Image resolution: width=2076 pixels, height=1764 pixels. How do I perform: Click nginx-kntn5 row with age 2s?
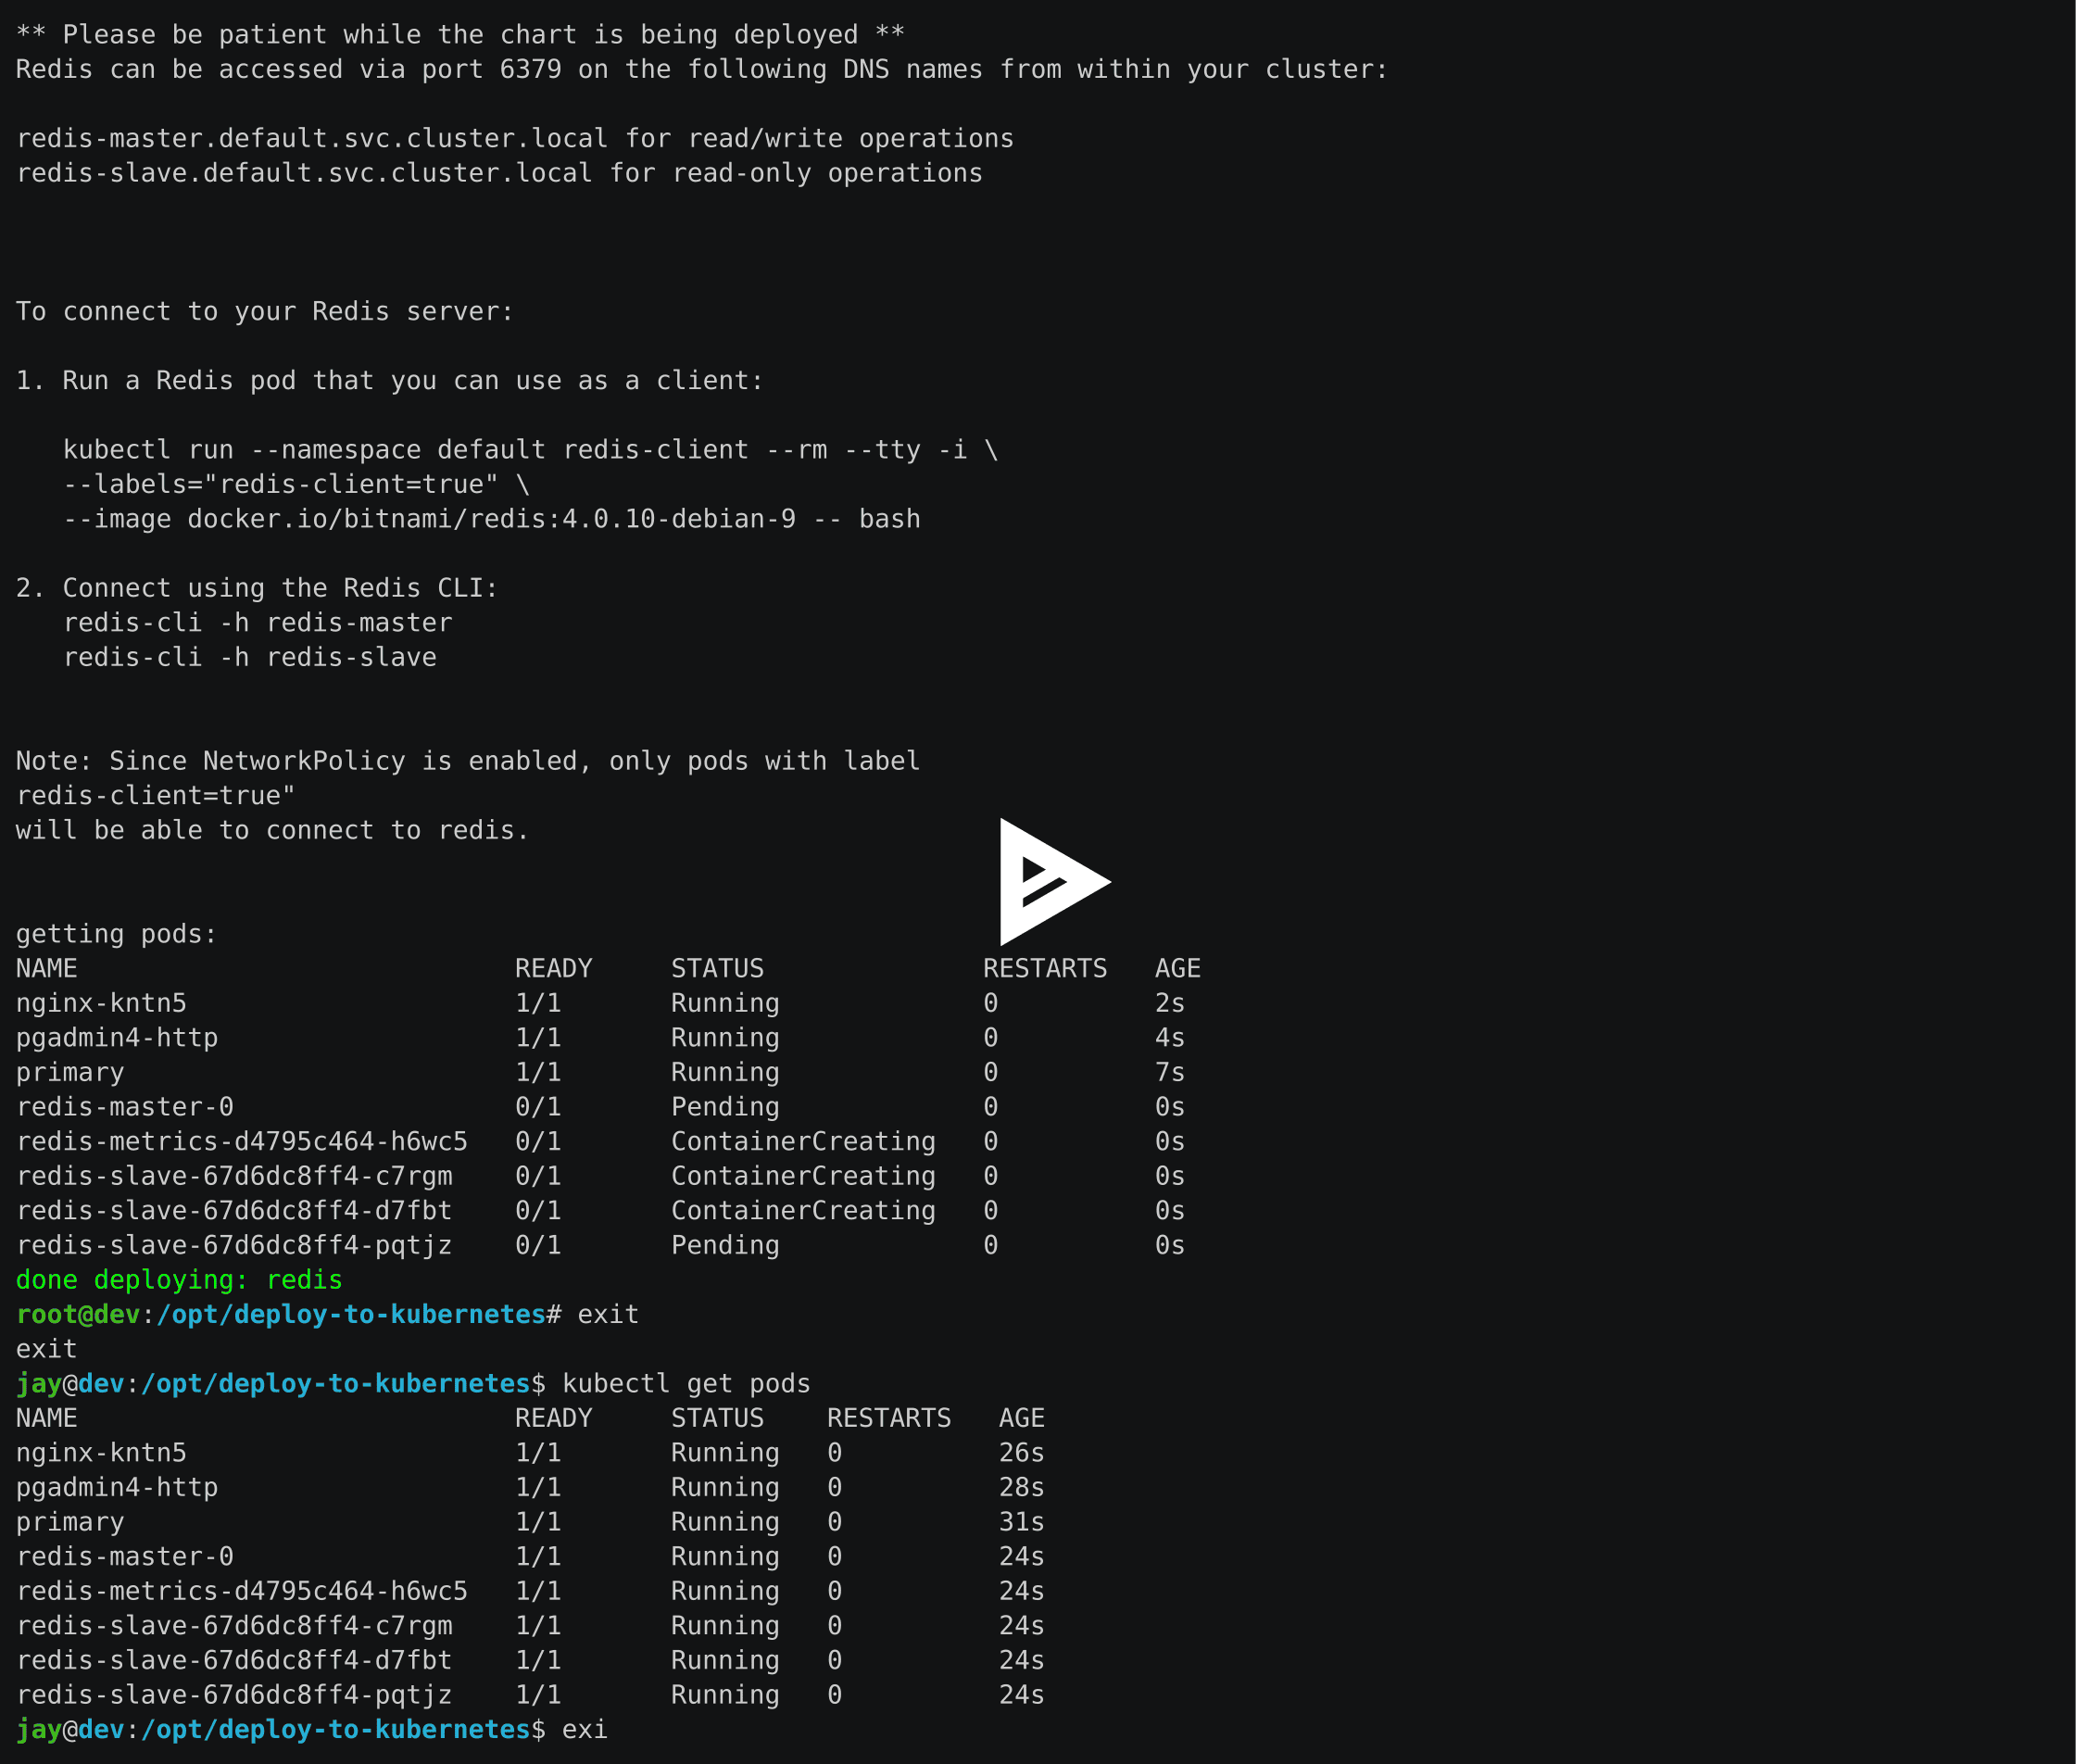tap(601, 1002)
